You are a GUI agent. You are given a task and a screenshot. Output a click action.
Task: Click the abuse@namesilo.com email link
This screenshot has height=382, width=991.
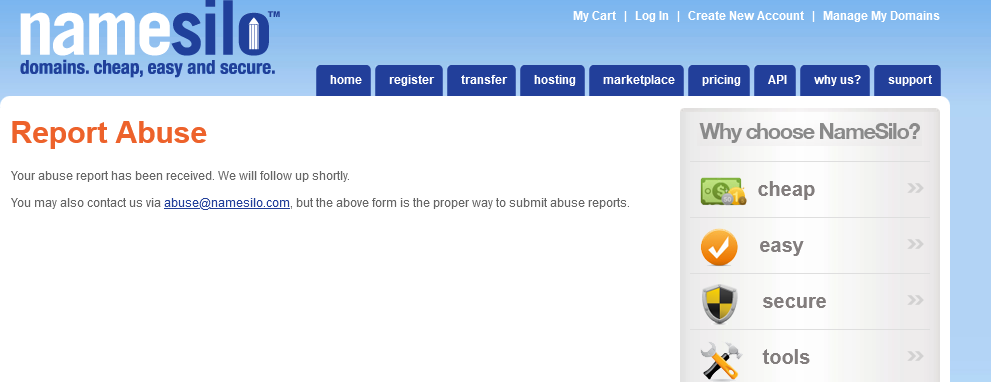tap(227, 203)
